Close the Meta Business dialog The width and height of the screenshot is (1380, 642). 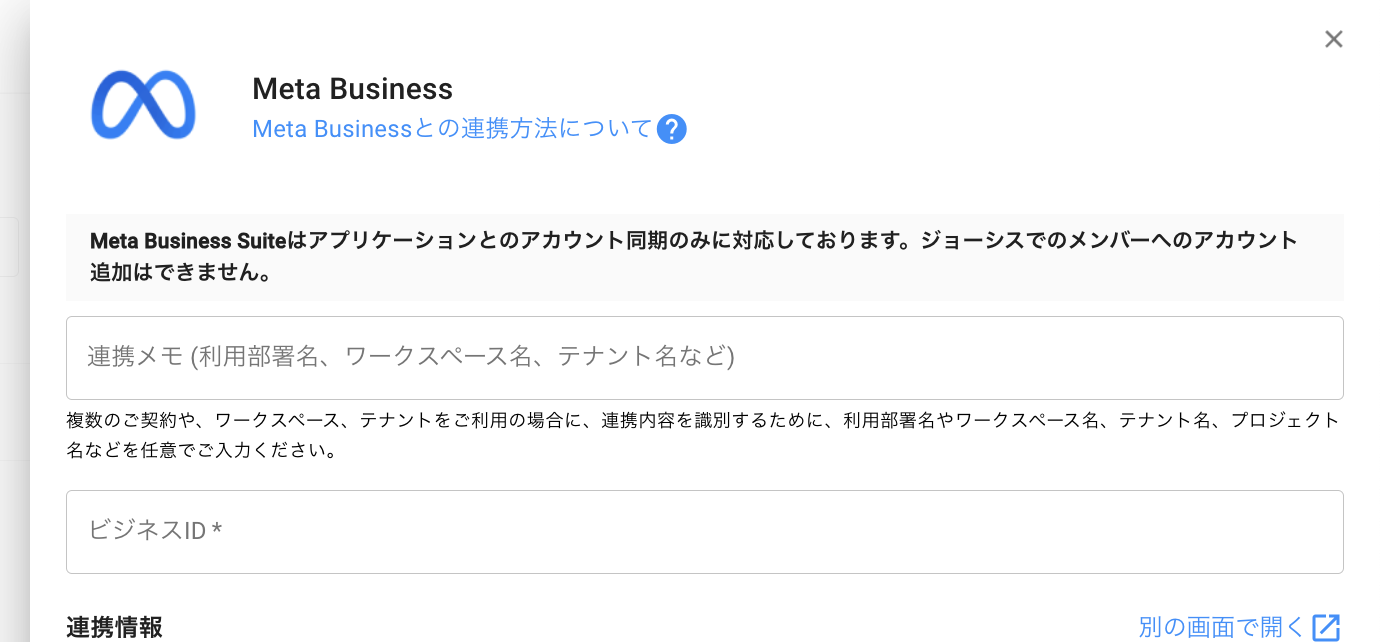(x=1333, y=39)
